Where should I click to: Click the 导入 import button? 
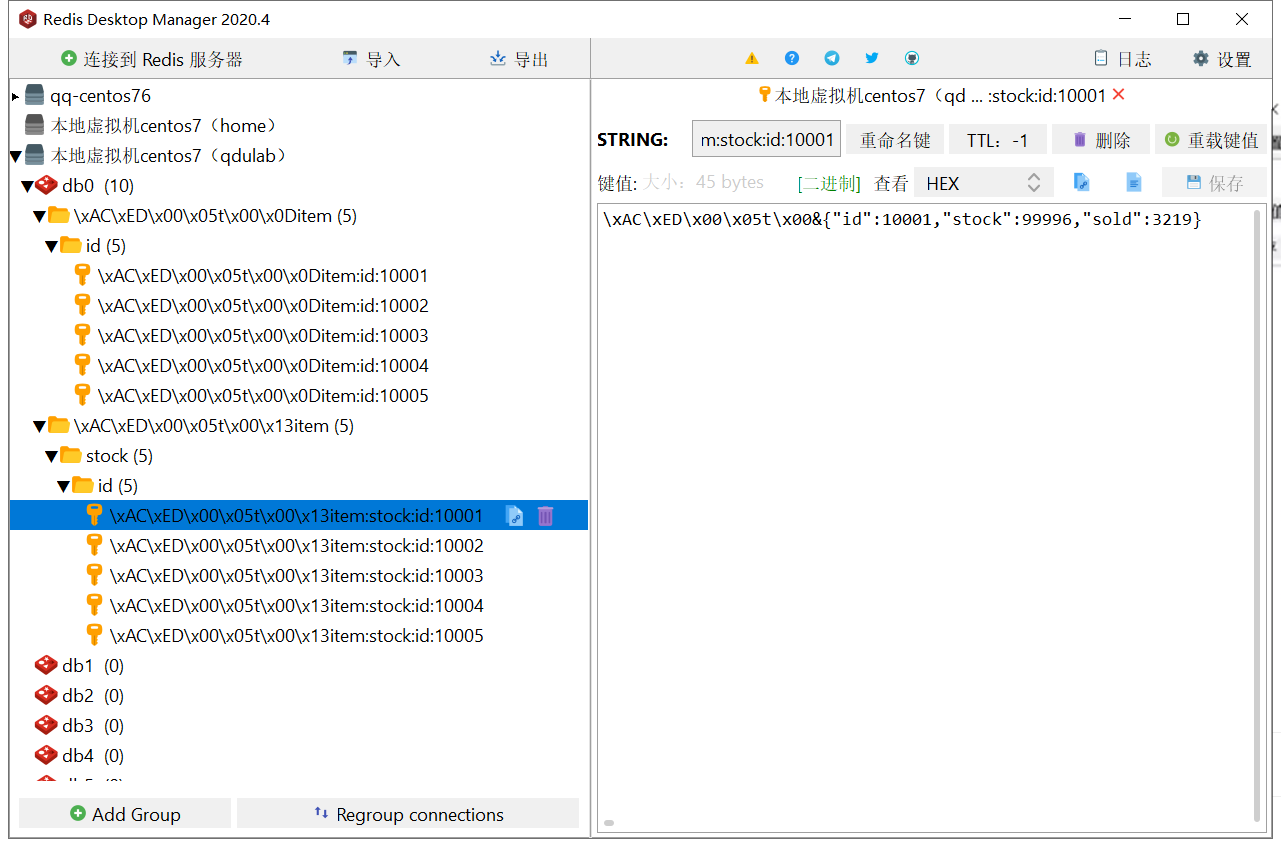(x=371, y=59)
